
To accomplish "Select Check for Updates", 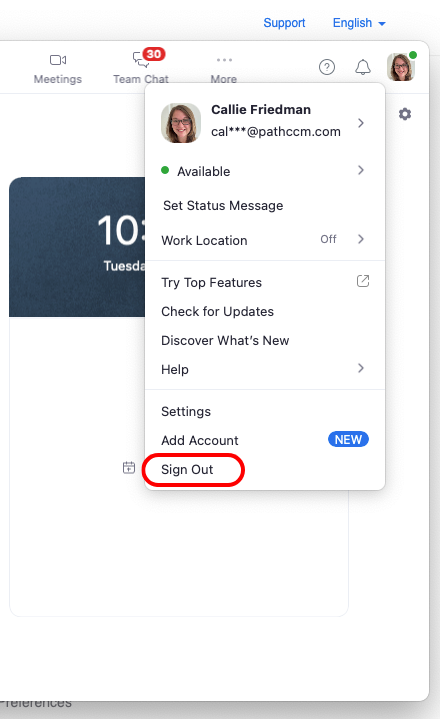I will [x=217, y=311].
